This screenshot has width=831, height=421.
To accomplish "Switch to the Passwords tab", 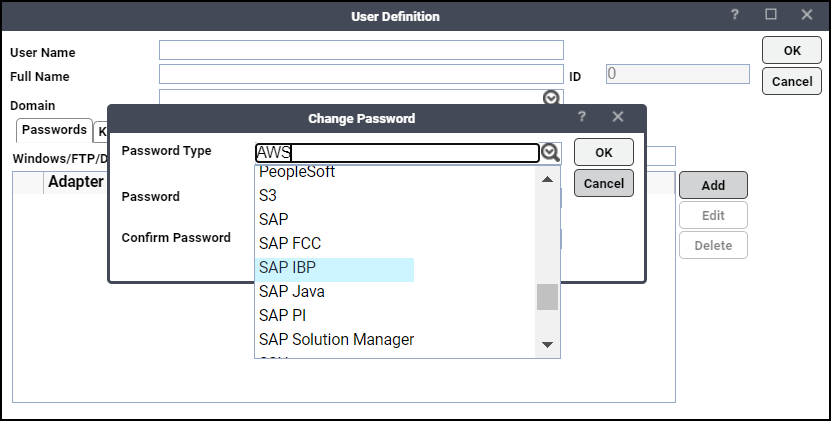I will [x=54, y=130].
